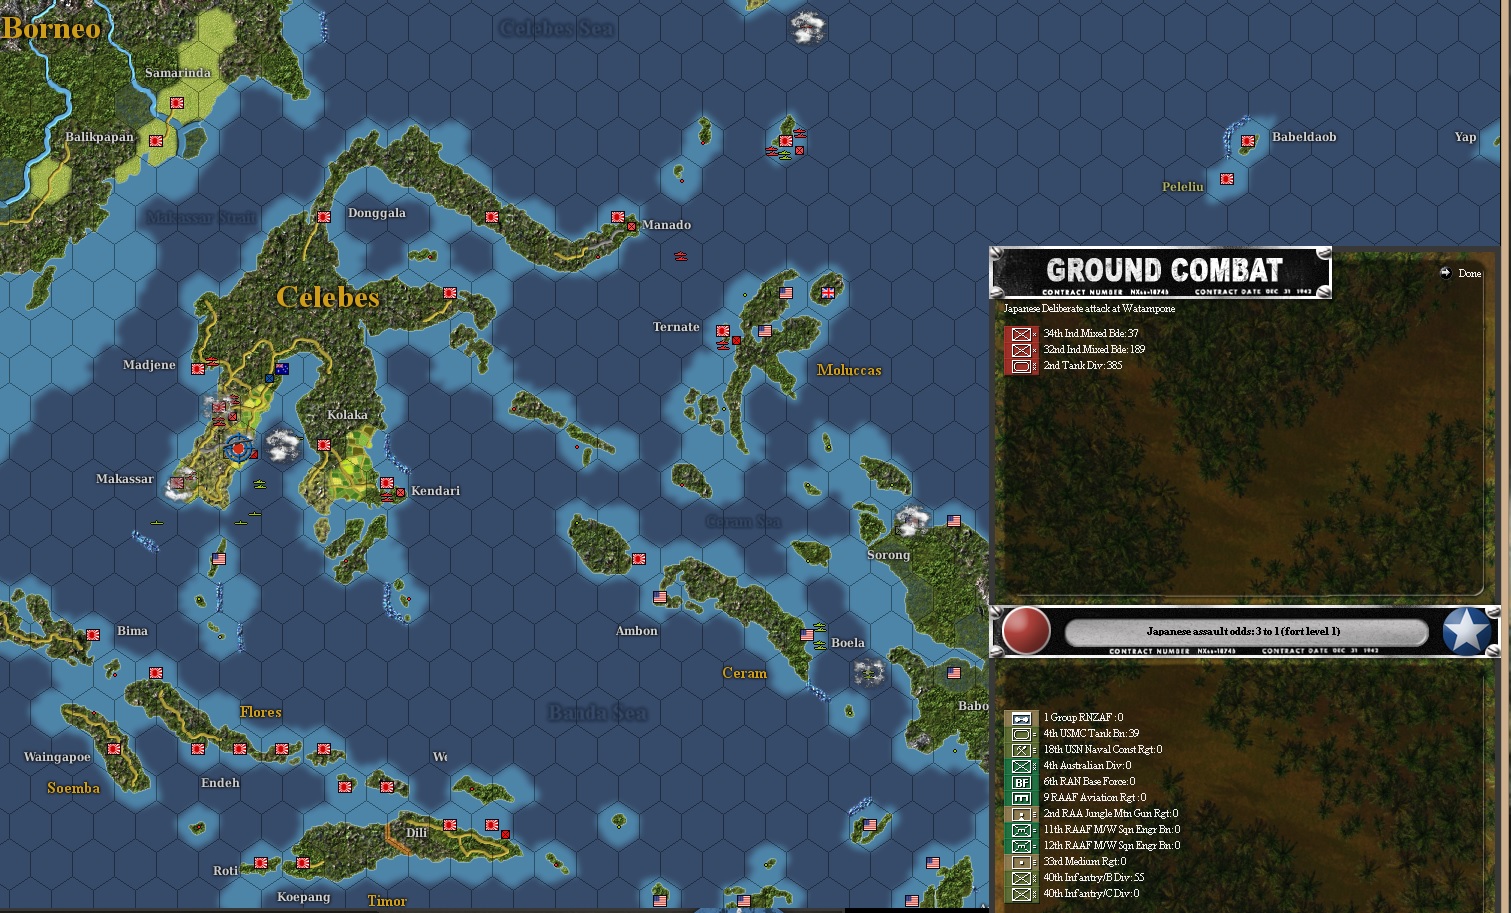
Task: Click the Japanese base flag at Balikpapan
Action: (156, 141)
